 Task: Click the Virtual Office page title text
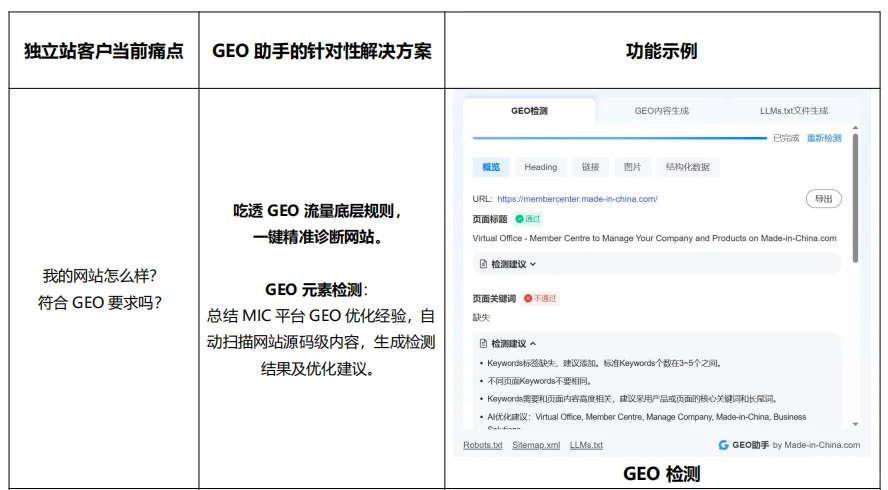coord(654,238)
